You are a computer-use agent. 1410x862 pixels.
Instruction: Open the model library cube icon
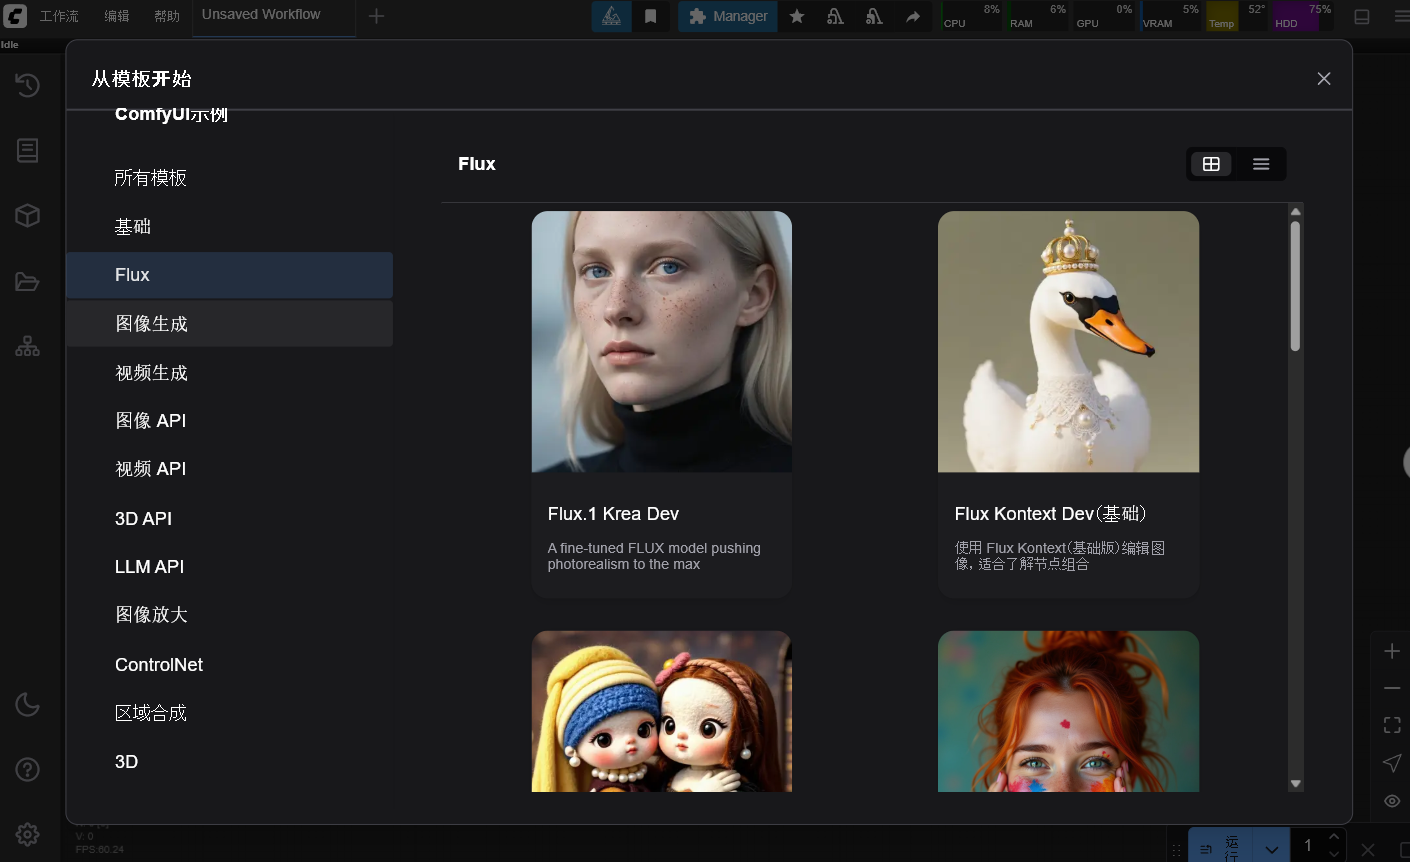coord(27,215)
